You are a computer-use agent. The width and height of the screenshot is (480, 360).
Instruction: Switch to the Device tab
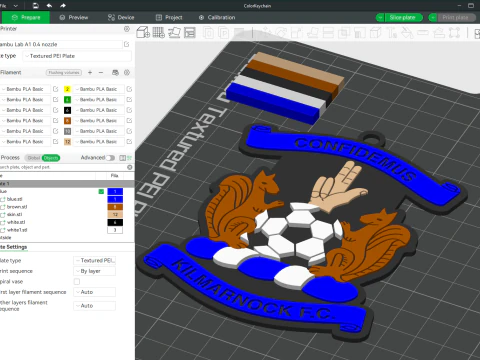point(121,17)
